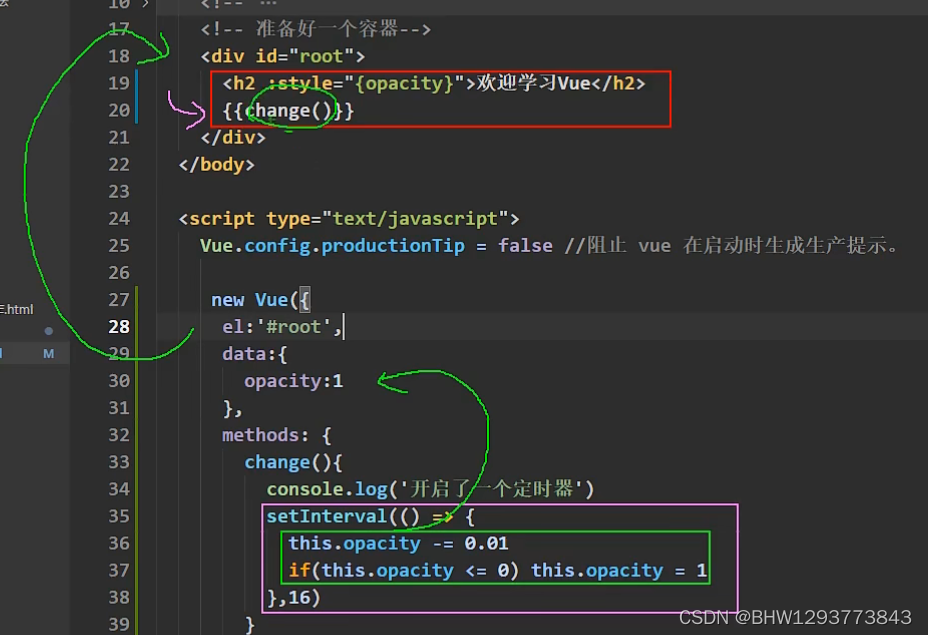
Task: Click the data:{ property on line 29
Action: [254, 354]
